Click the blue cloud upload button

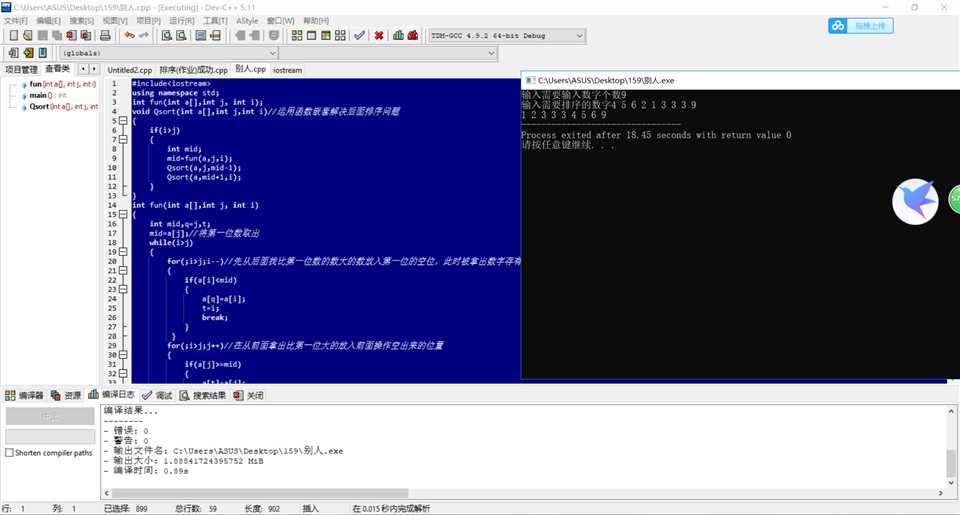[x=861, y=26]
